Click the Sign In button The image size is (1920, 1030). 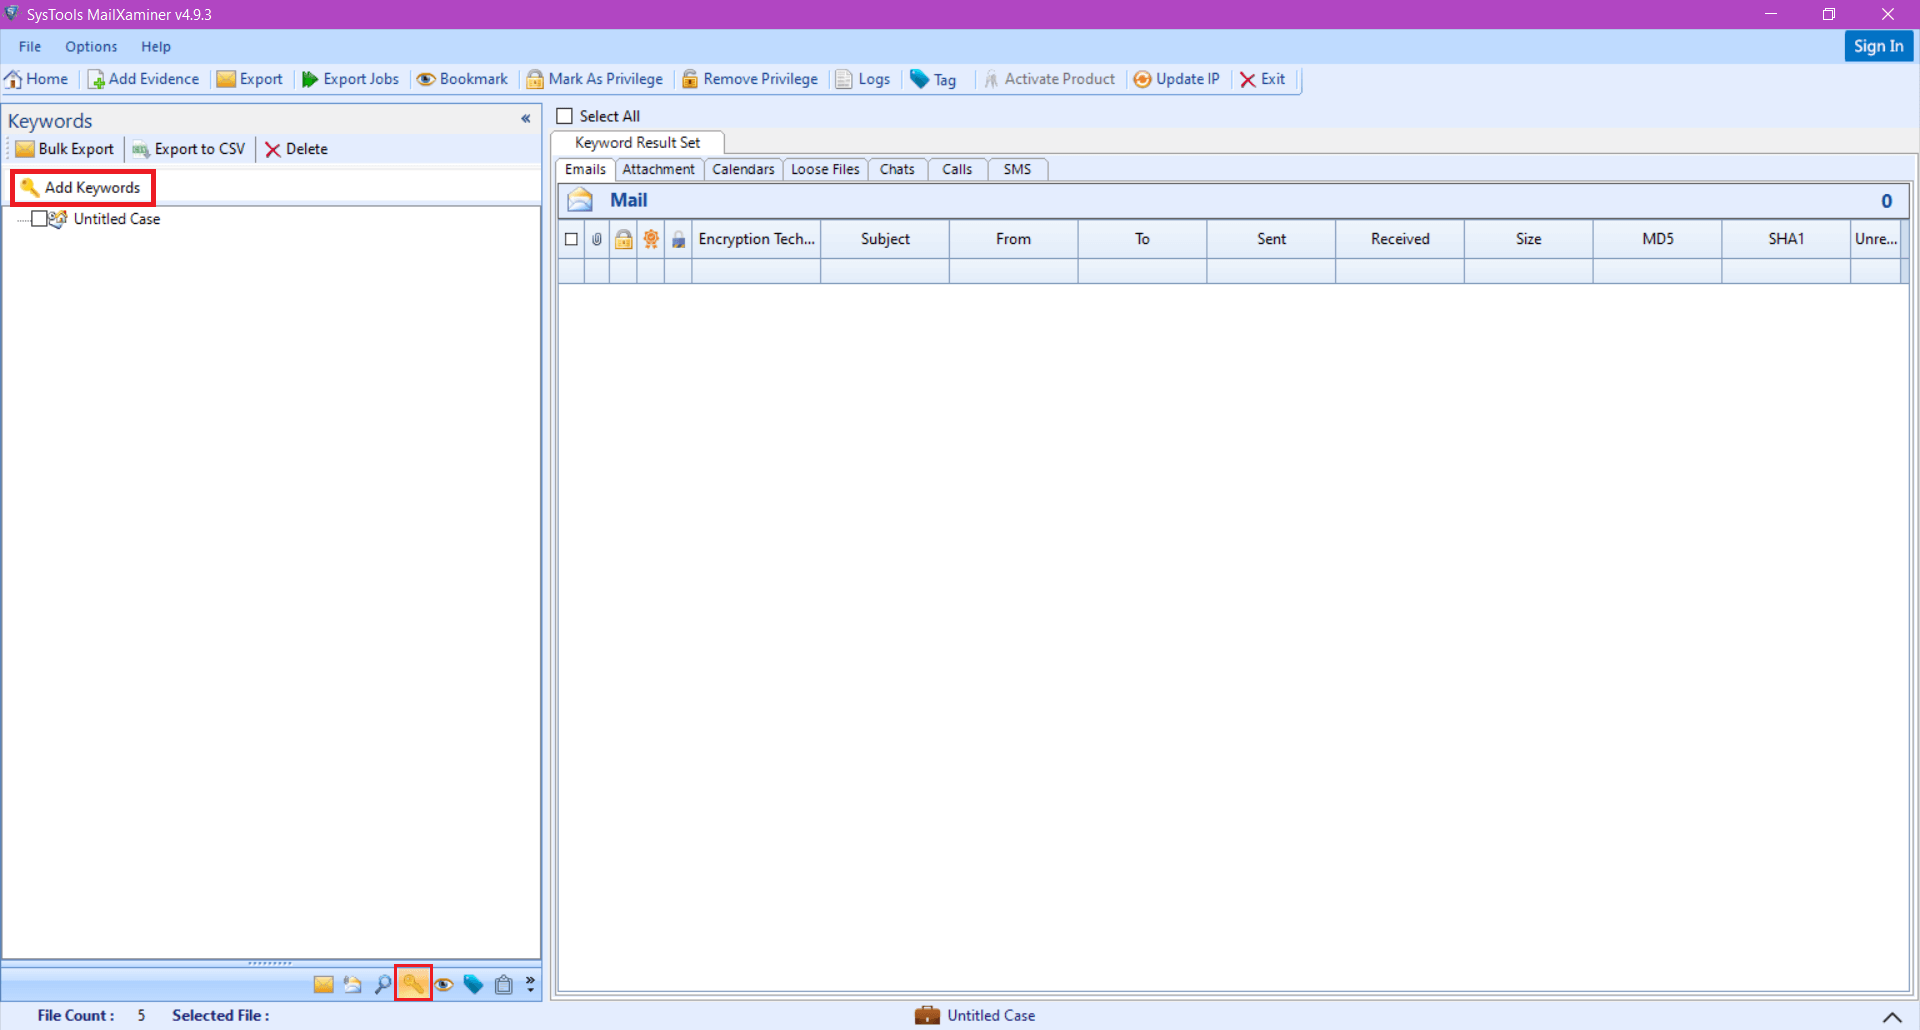(x=1878, y=46)
